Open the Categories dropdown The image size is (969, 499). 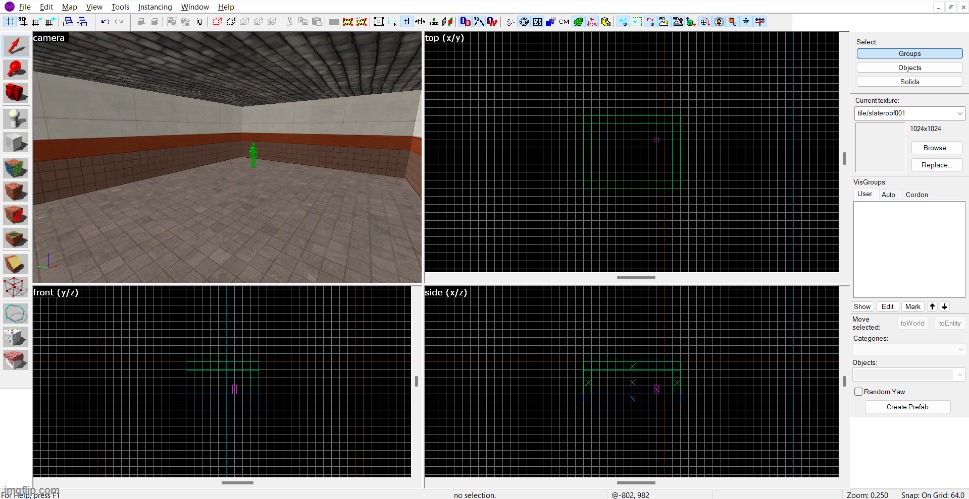(x=960, y=349)
